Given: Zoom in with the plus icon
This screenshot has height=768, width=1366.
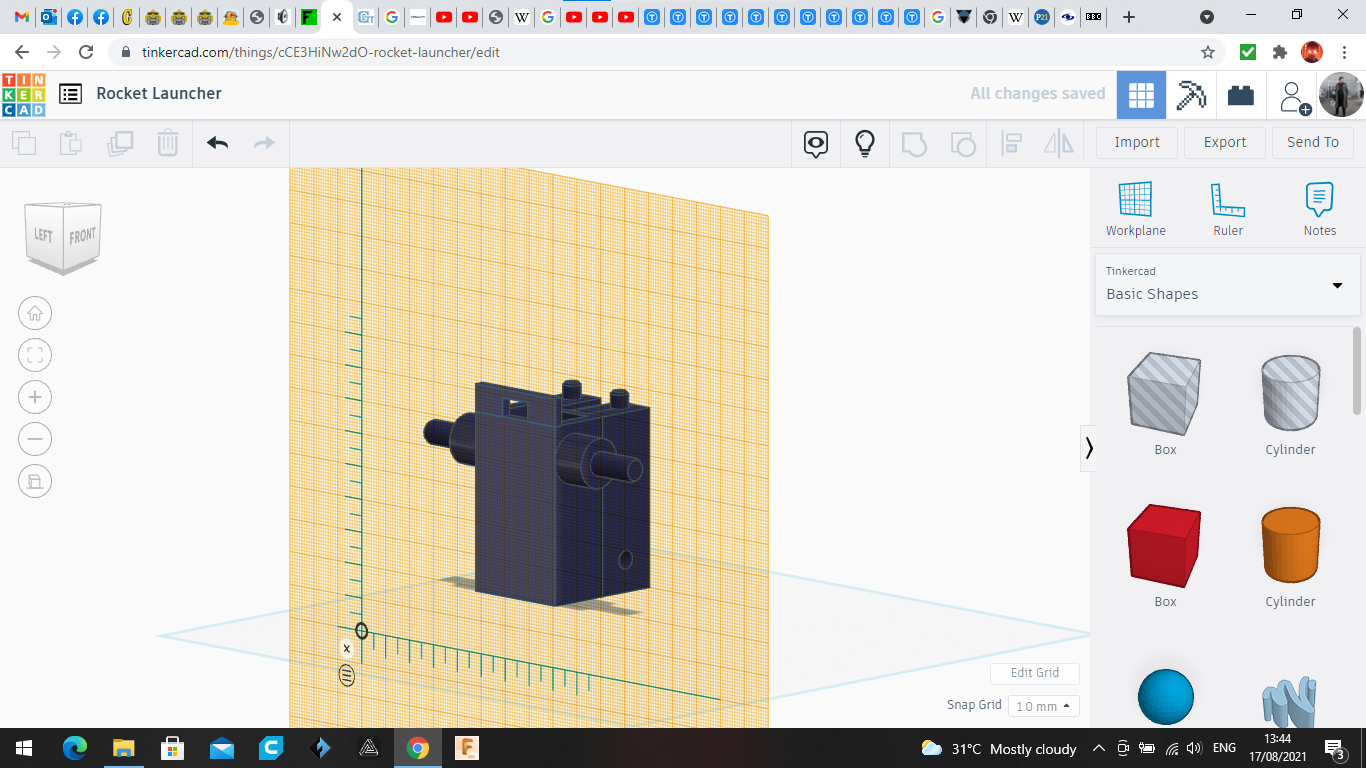Looking at the screenshot, I should click(35, 398).
